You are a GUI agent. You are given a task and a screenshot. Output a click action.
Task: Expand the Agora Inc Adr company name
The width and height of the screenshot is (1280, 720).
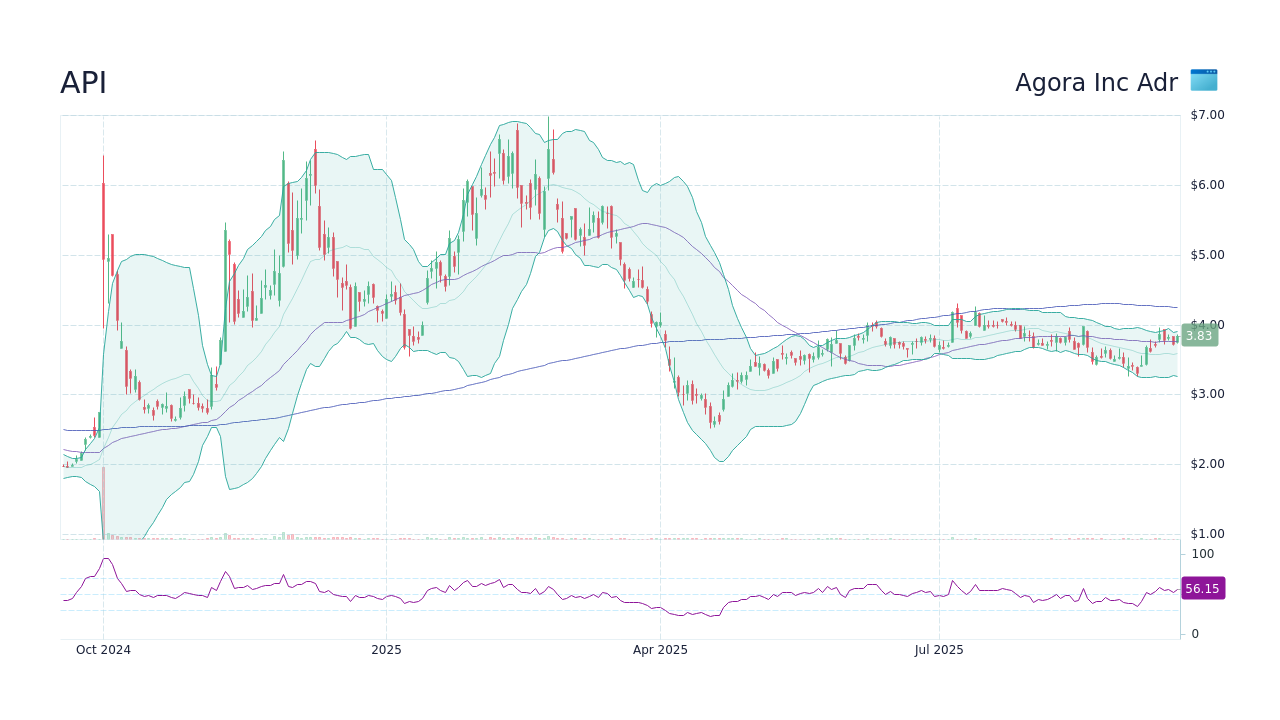pos(1096,83)
